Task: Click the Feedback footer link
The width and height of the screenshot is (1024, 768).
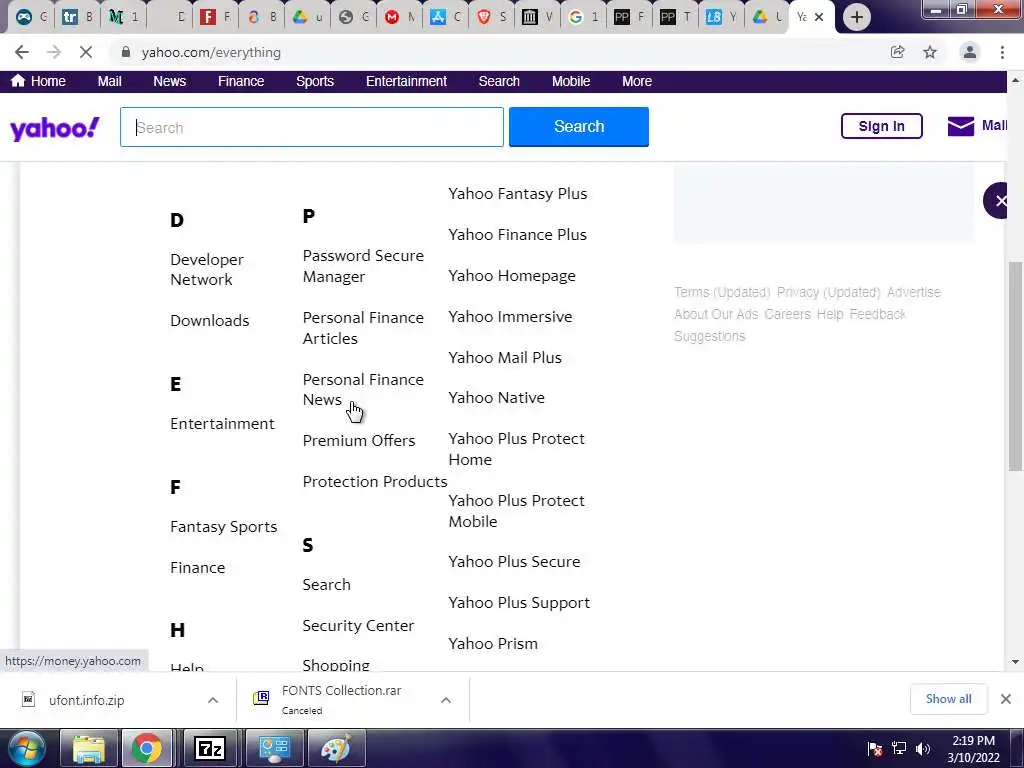Action: [877, 314]
